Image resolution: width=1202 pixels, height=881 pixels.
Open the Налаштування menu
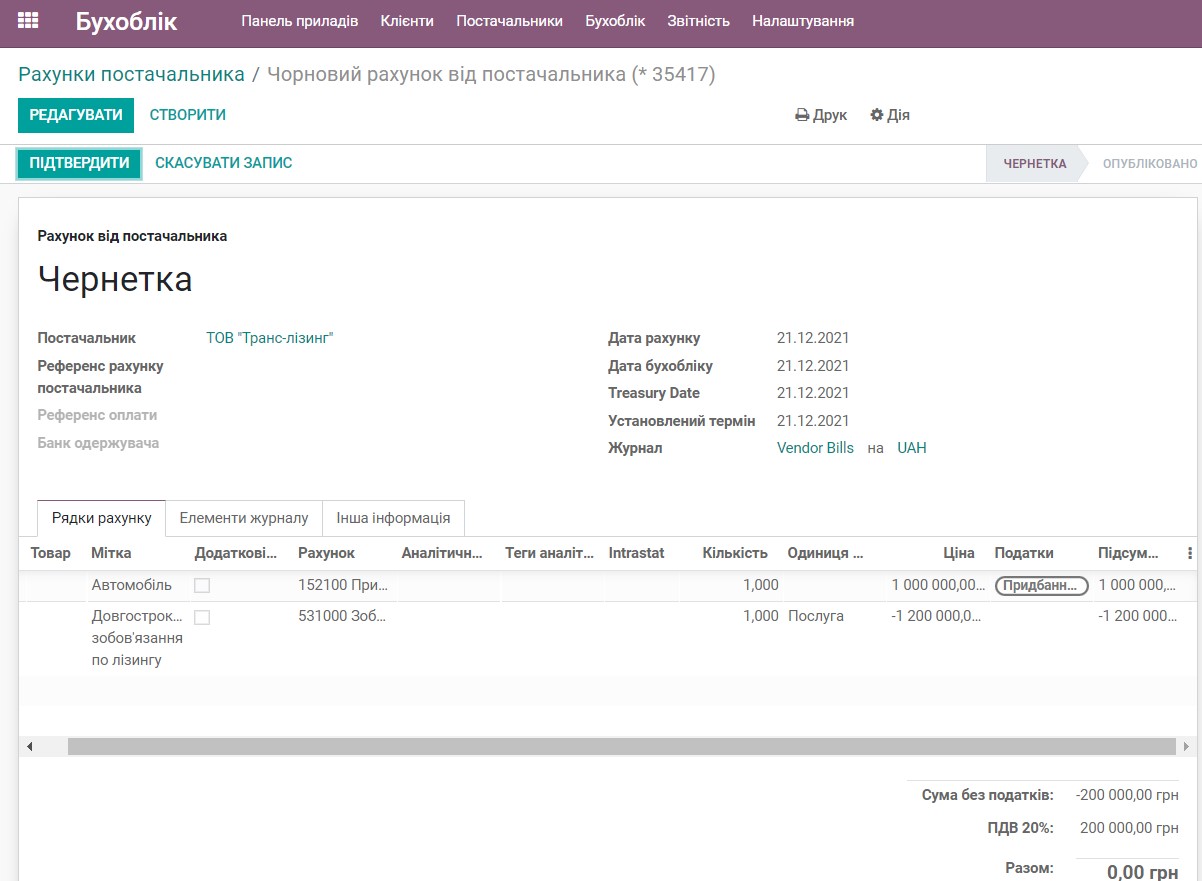click(802, 20)
